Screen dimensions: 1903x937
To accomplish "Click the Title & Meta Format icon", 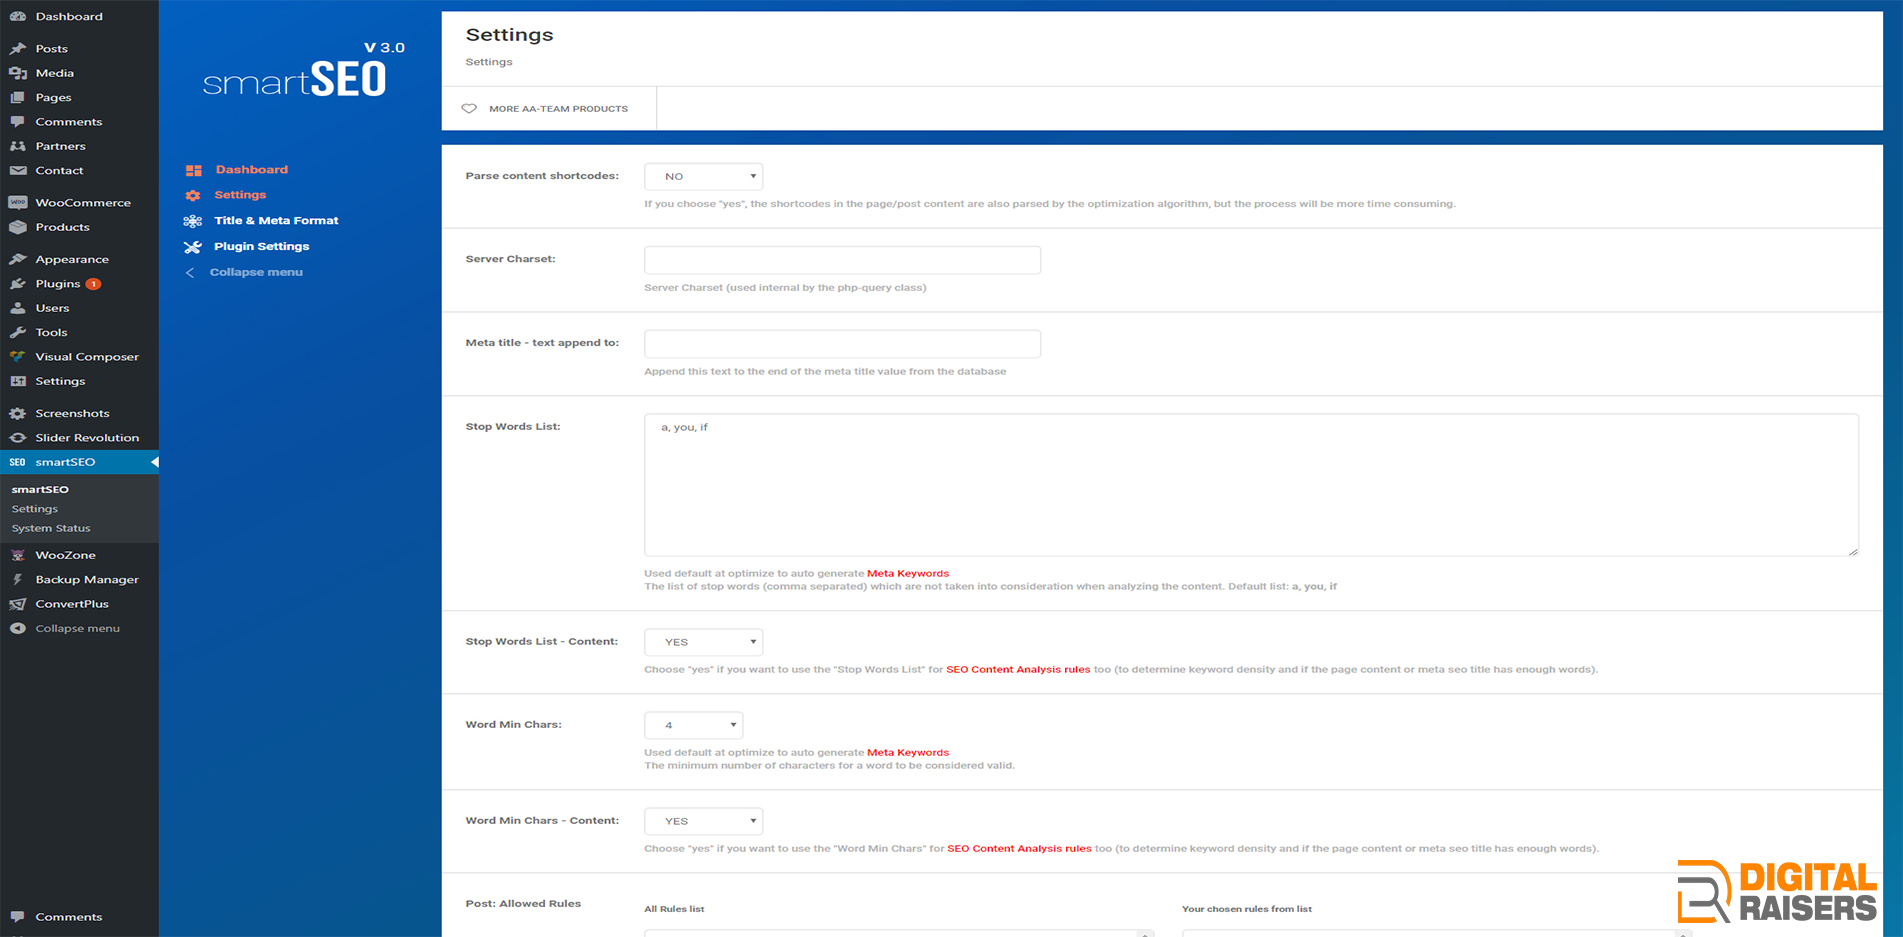I will (x=193, y=221).
